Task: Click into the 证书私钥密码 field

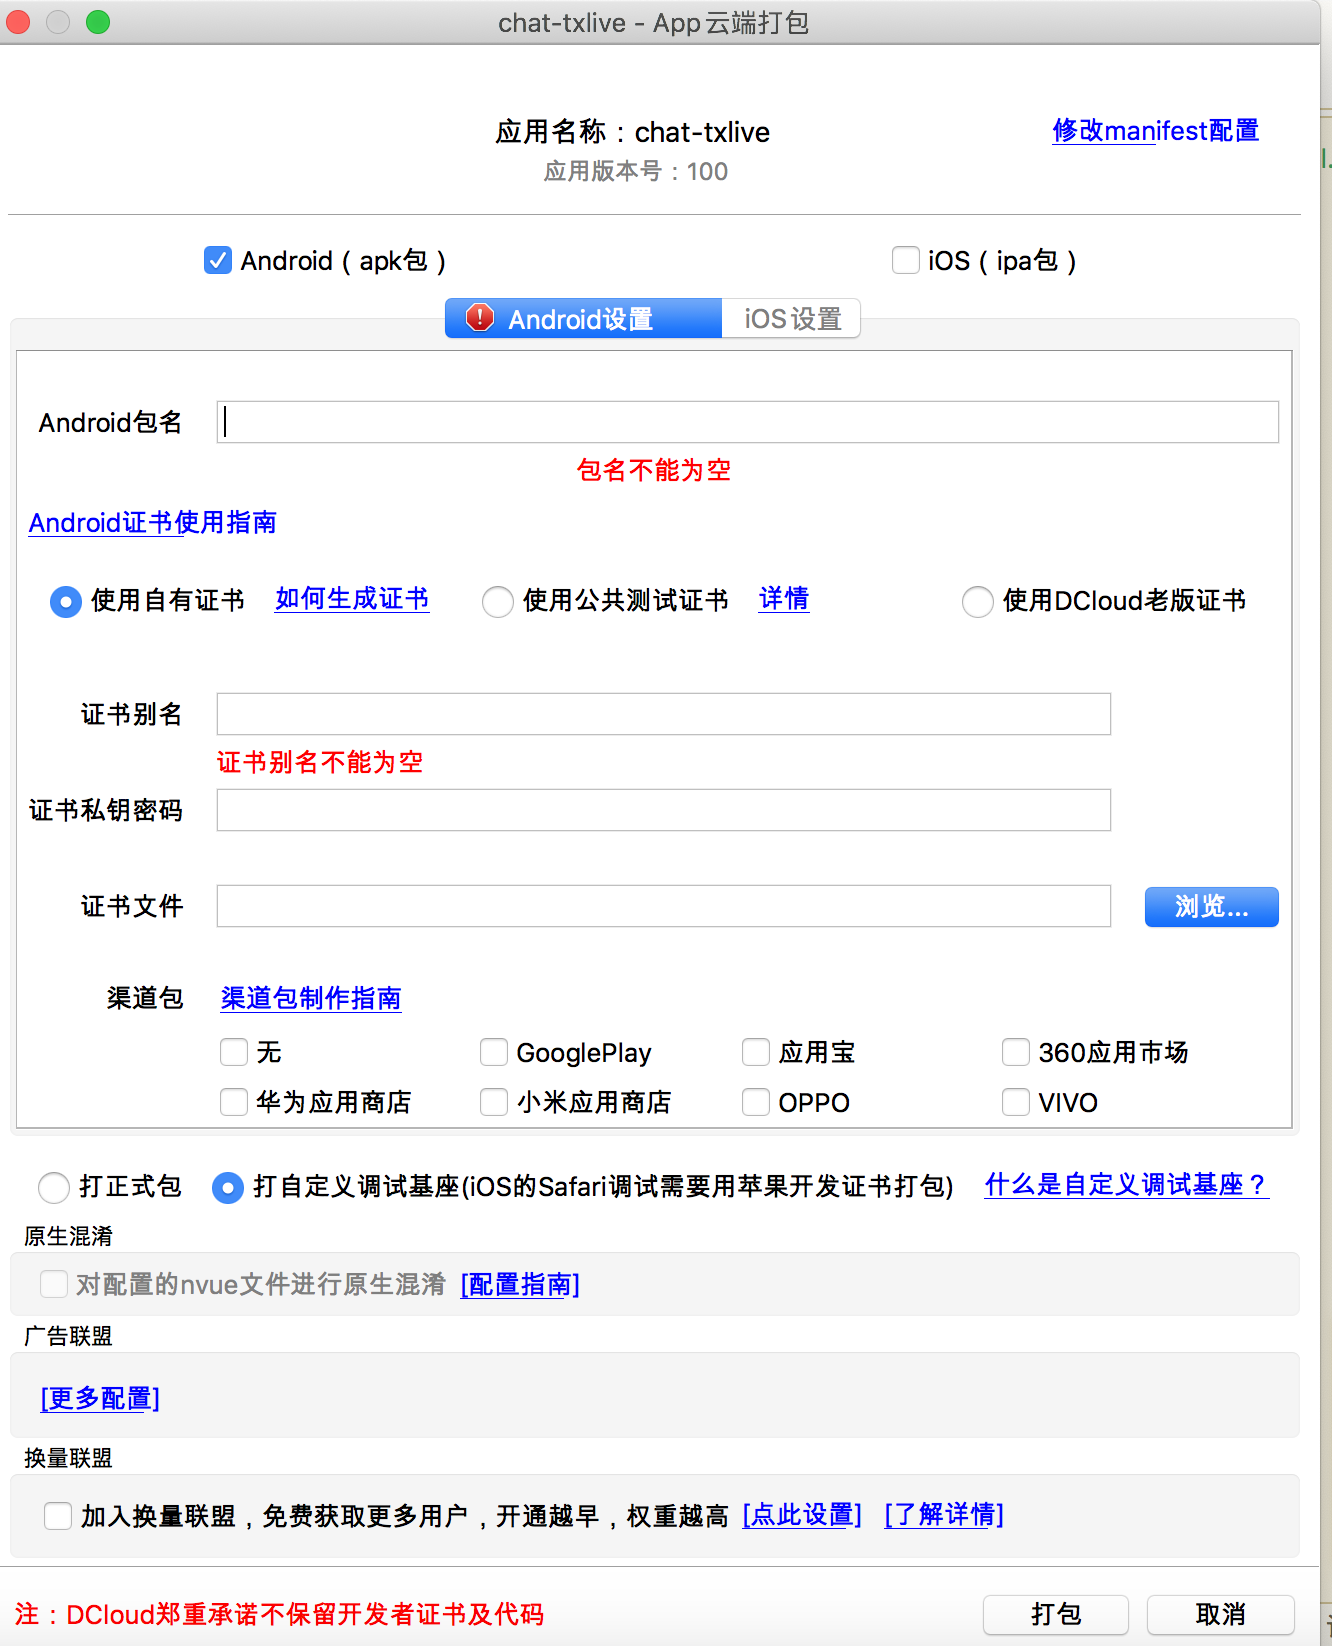Action: (x=664, y=810)
